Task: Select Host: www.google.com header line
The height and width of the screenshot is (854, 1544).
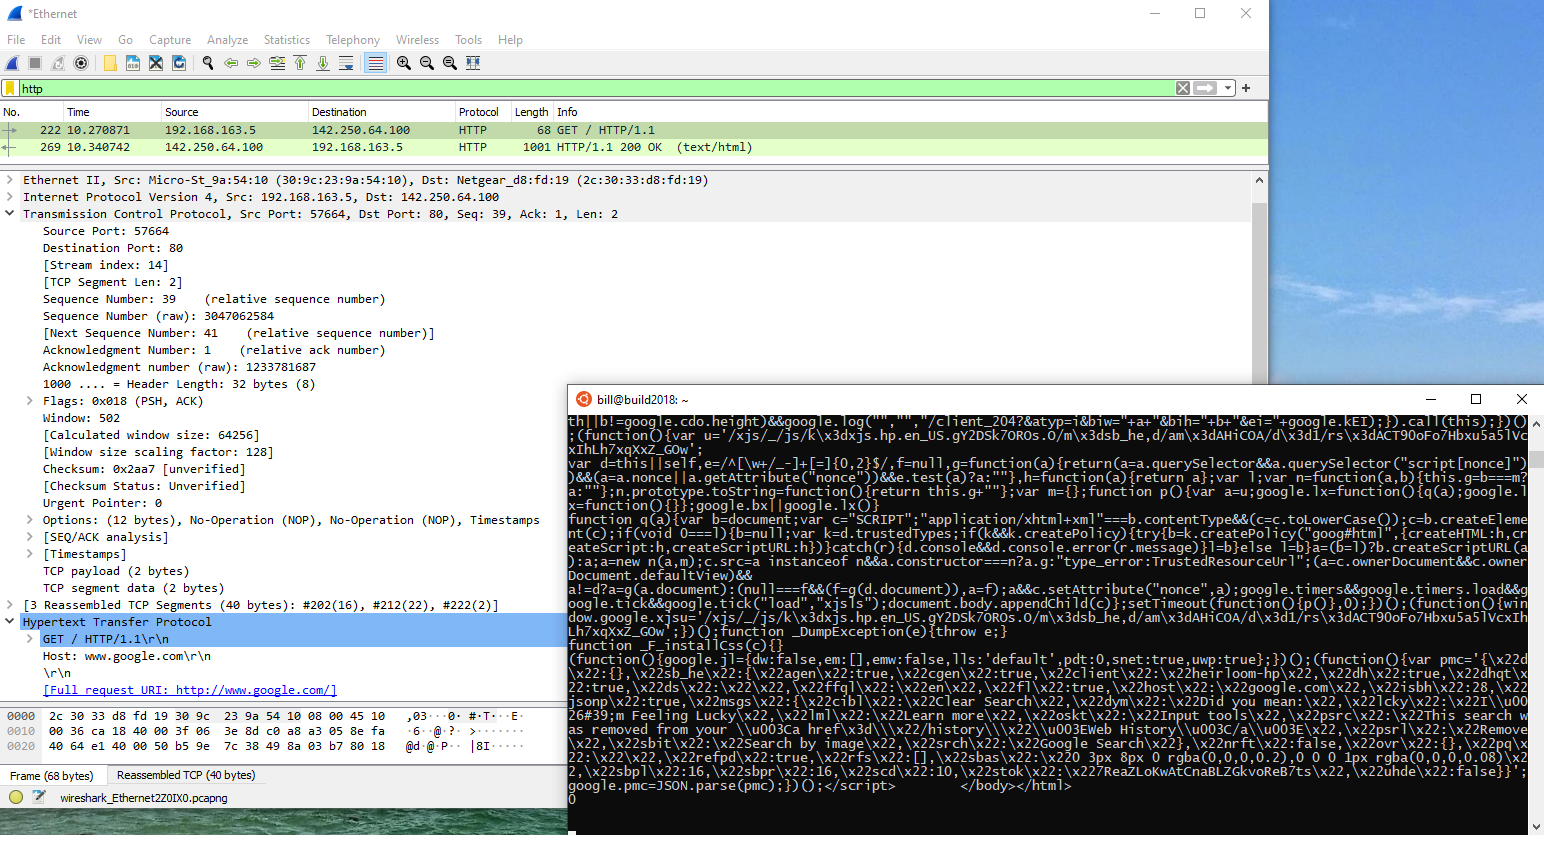Action: coord(127,656)
